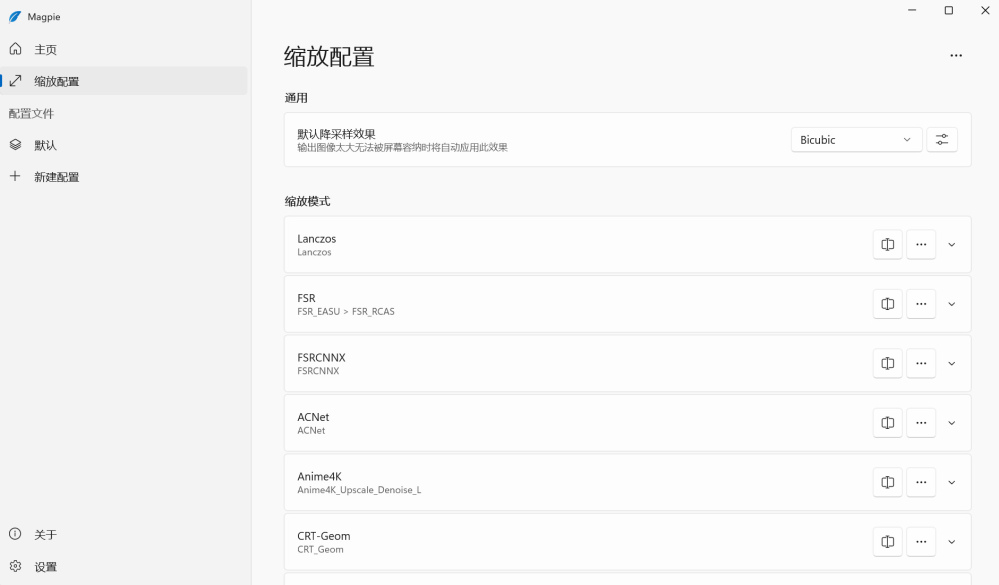Click the FSR row's rename icon
This screenshot has width=999, height=585.
click(888, 304)
